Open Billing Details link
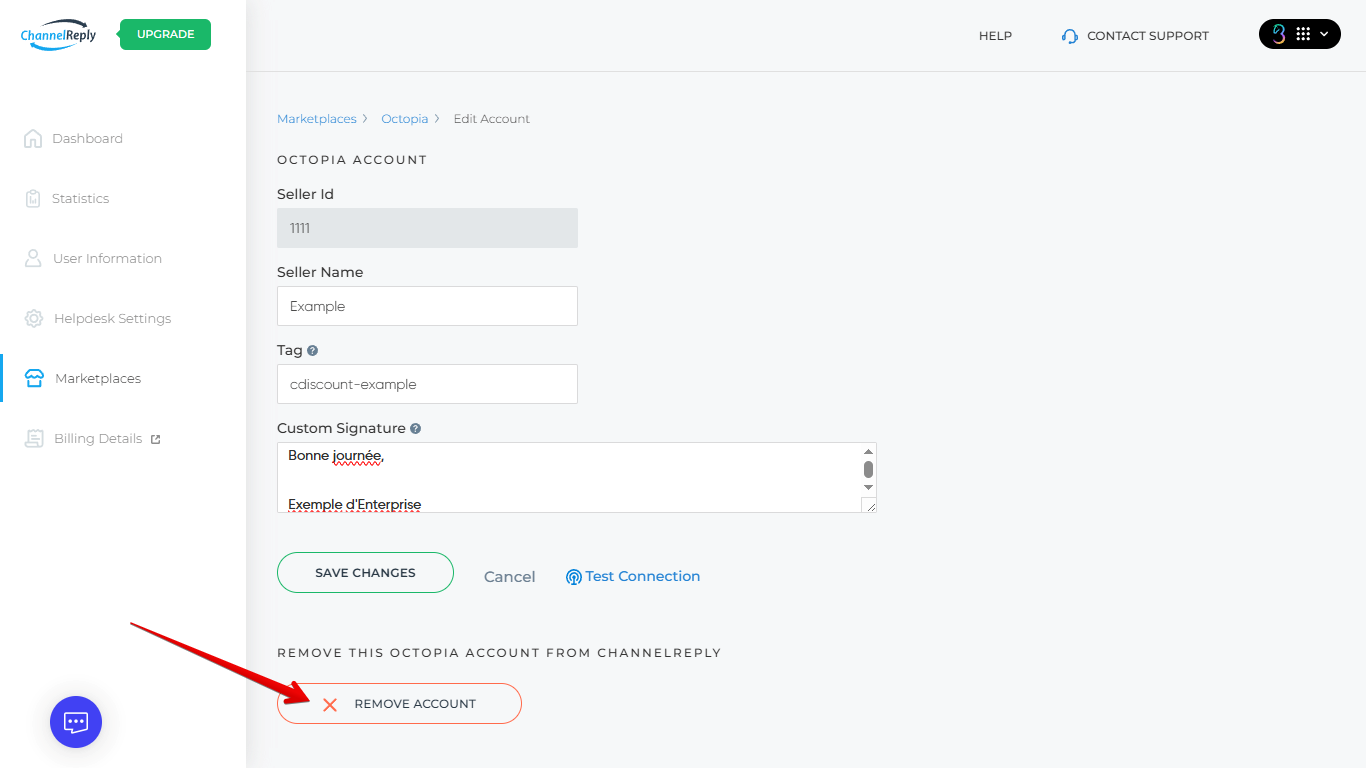This screenshot has width=1366, height=768. pos(98,439)
